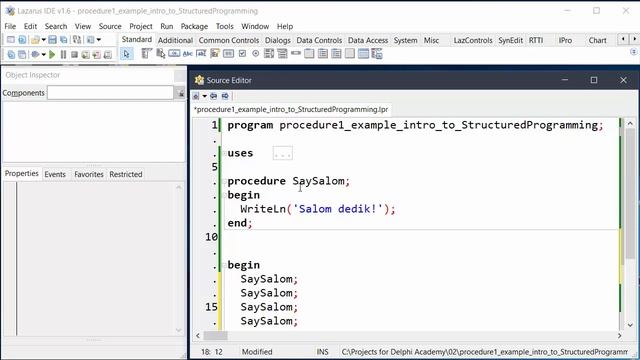640x360 pixels.
Task: Pick the TCheckGroup component icon
Action: pos(336,53)
